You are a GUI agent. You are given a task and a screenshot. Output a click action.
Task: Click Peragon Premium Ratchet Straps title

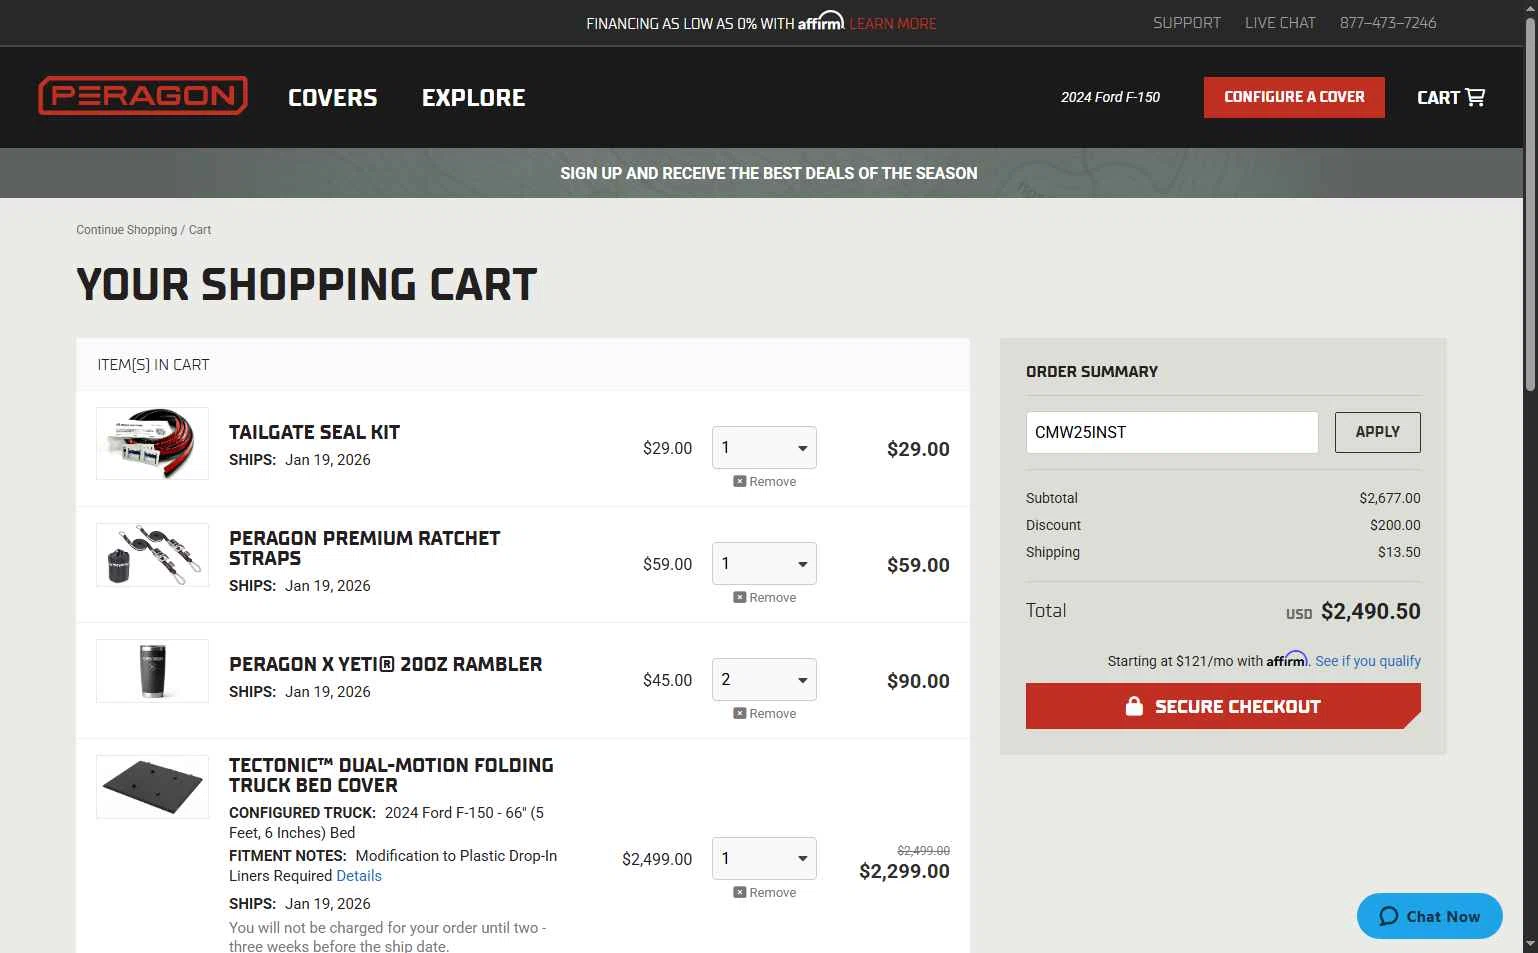click(x=365, y=548)
